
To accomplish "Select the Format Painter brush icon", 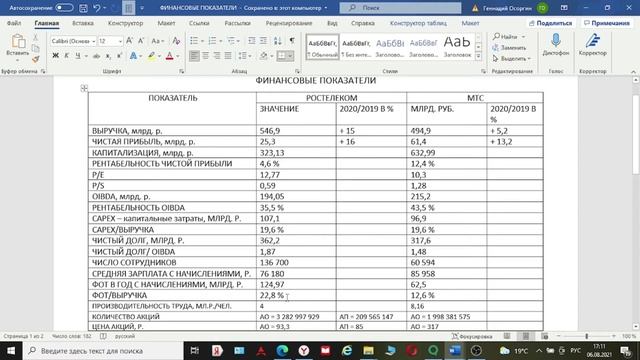I will (x=36, y=60).
